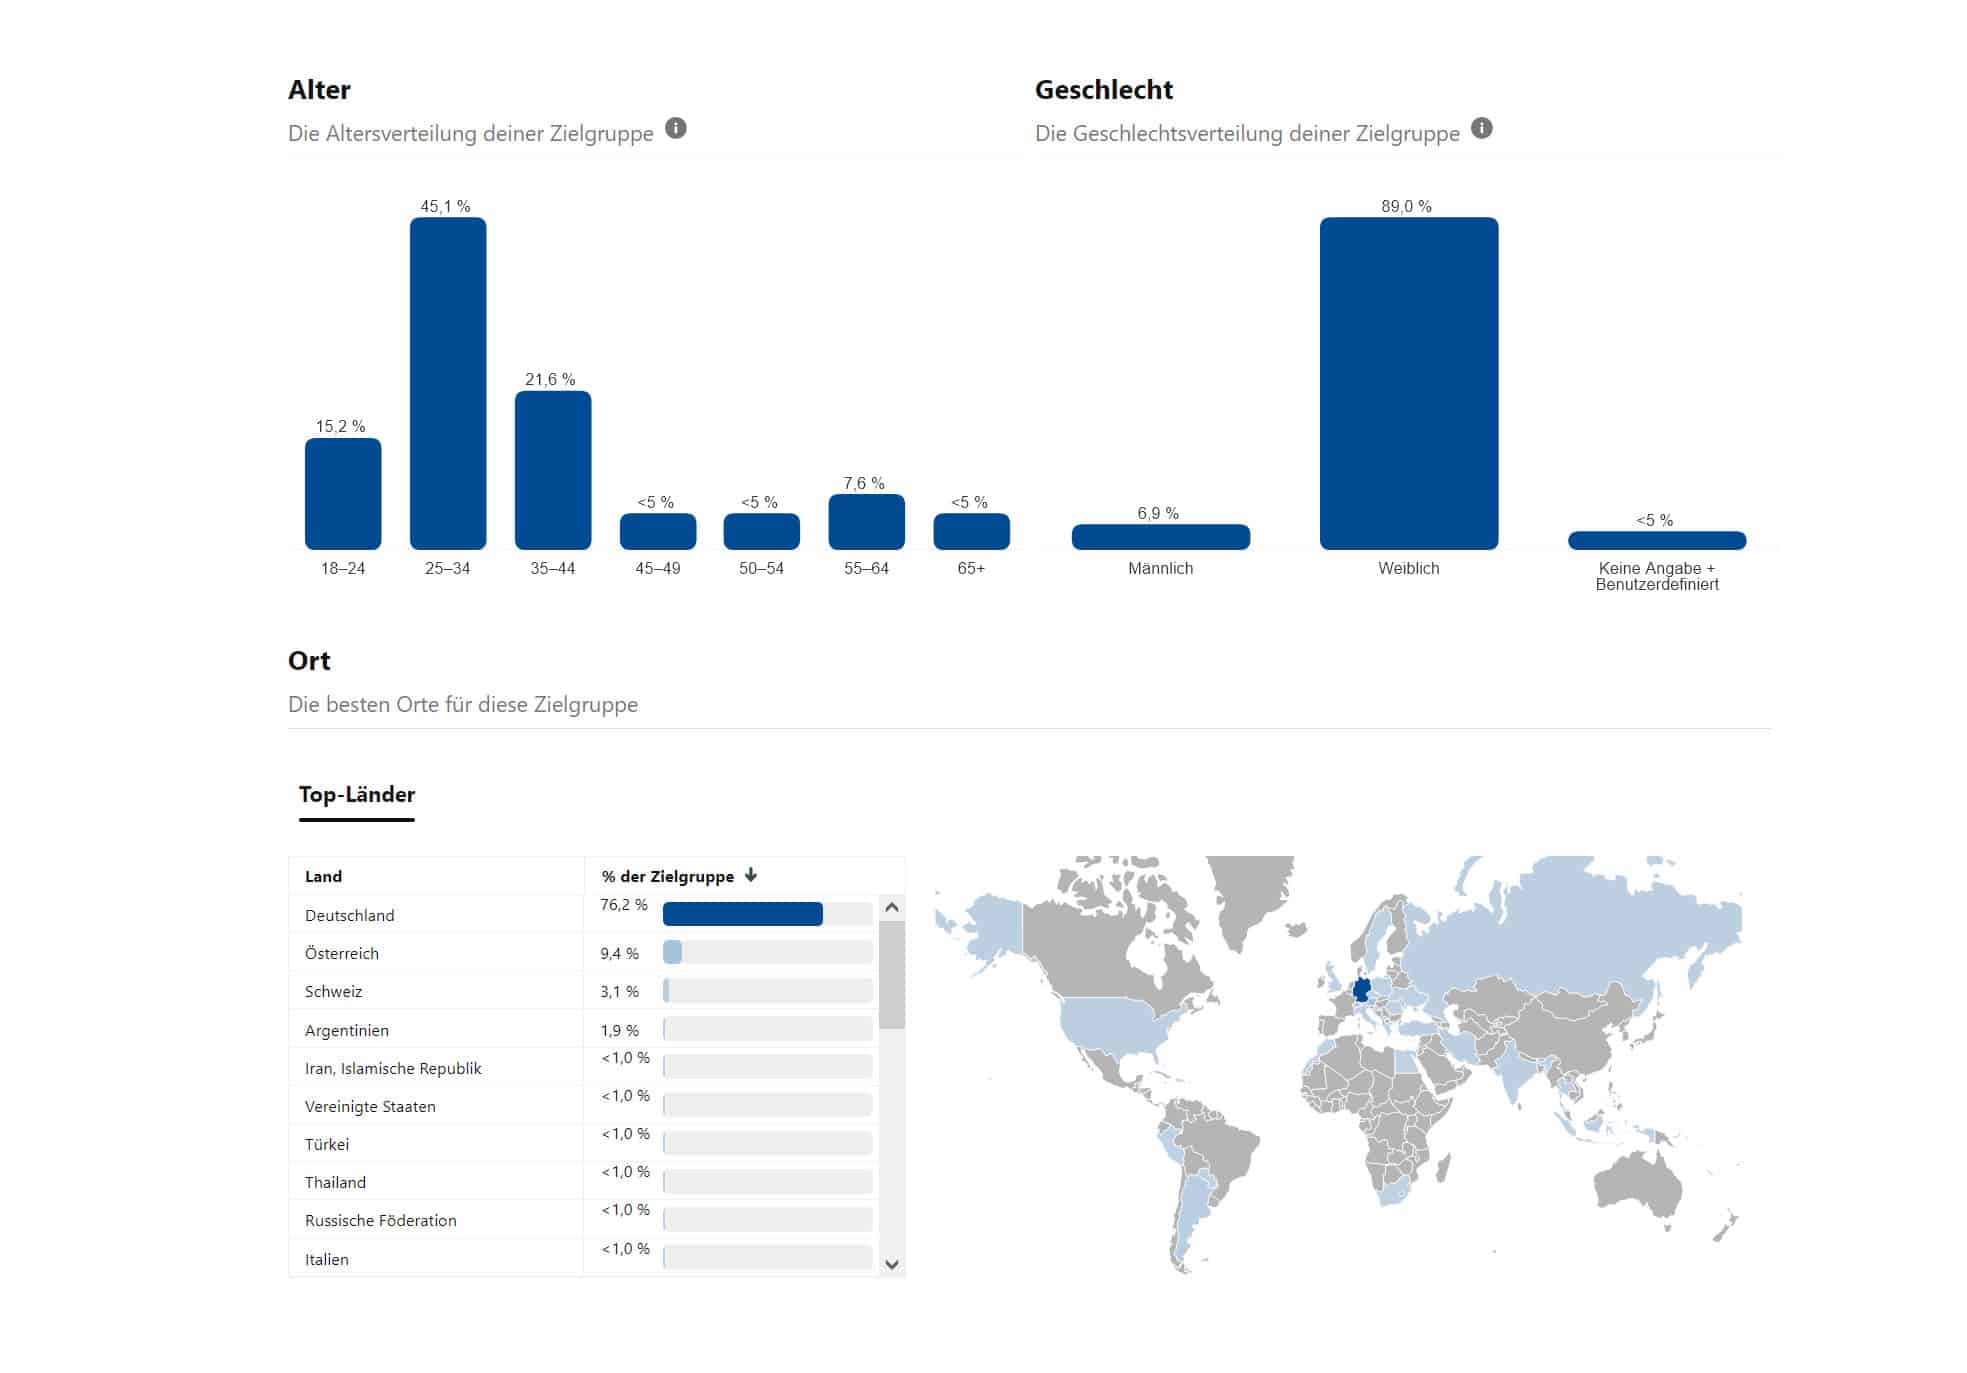
Task: Click Germany highlighted dark on the map
Action: (x=1360, y=990)
